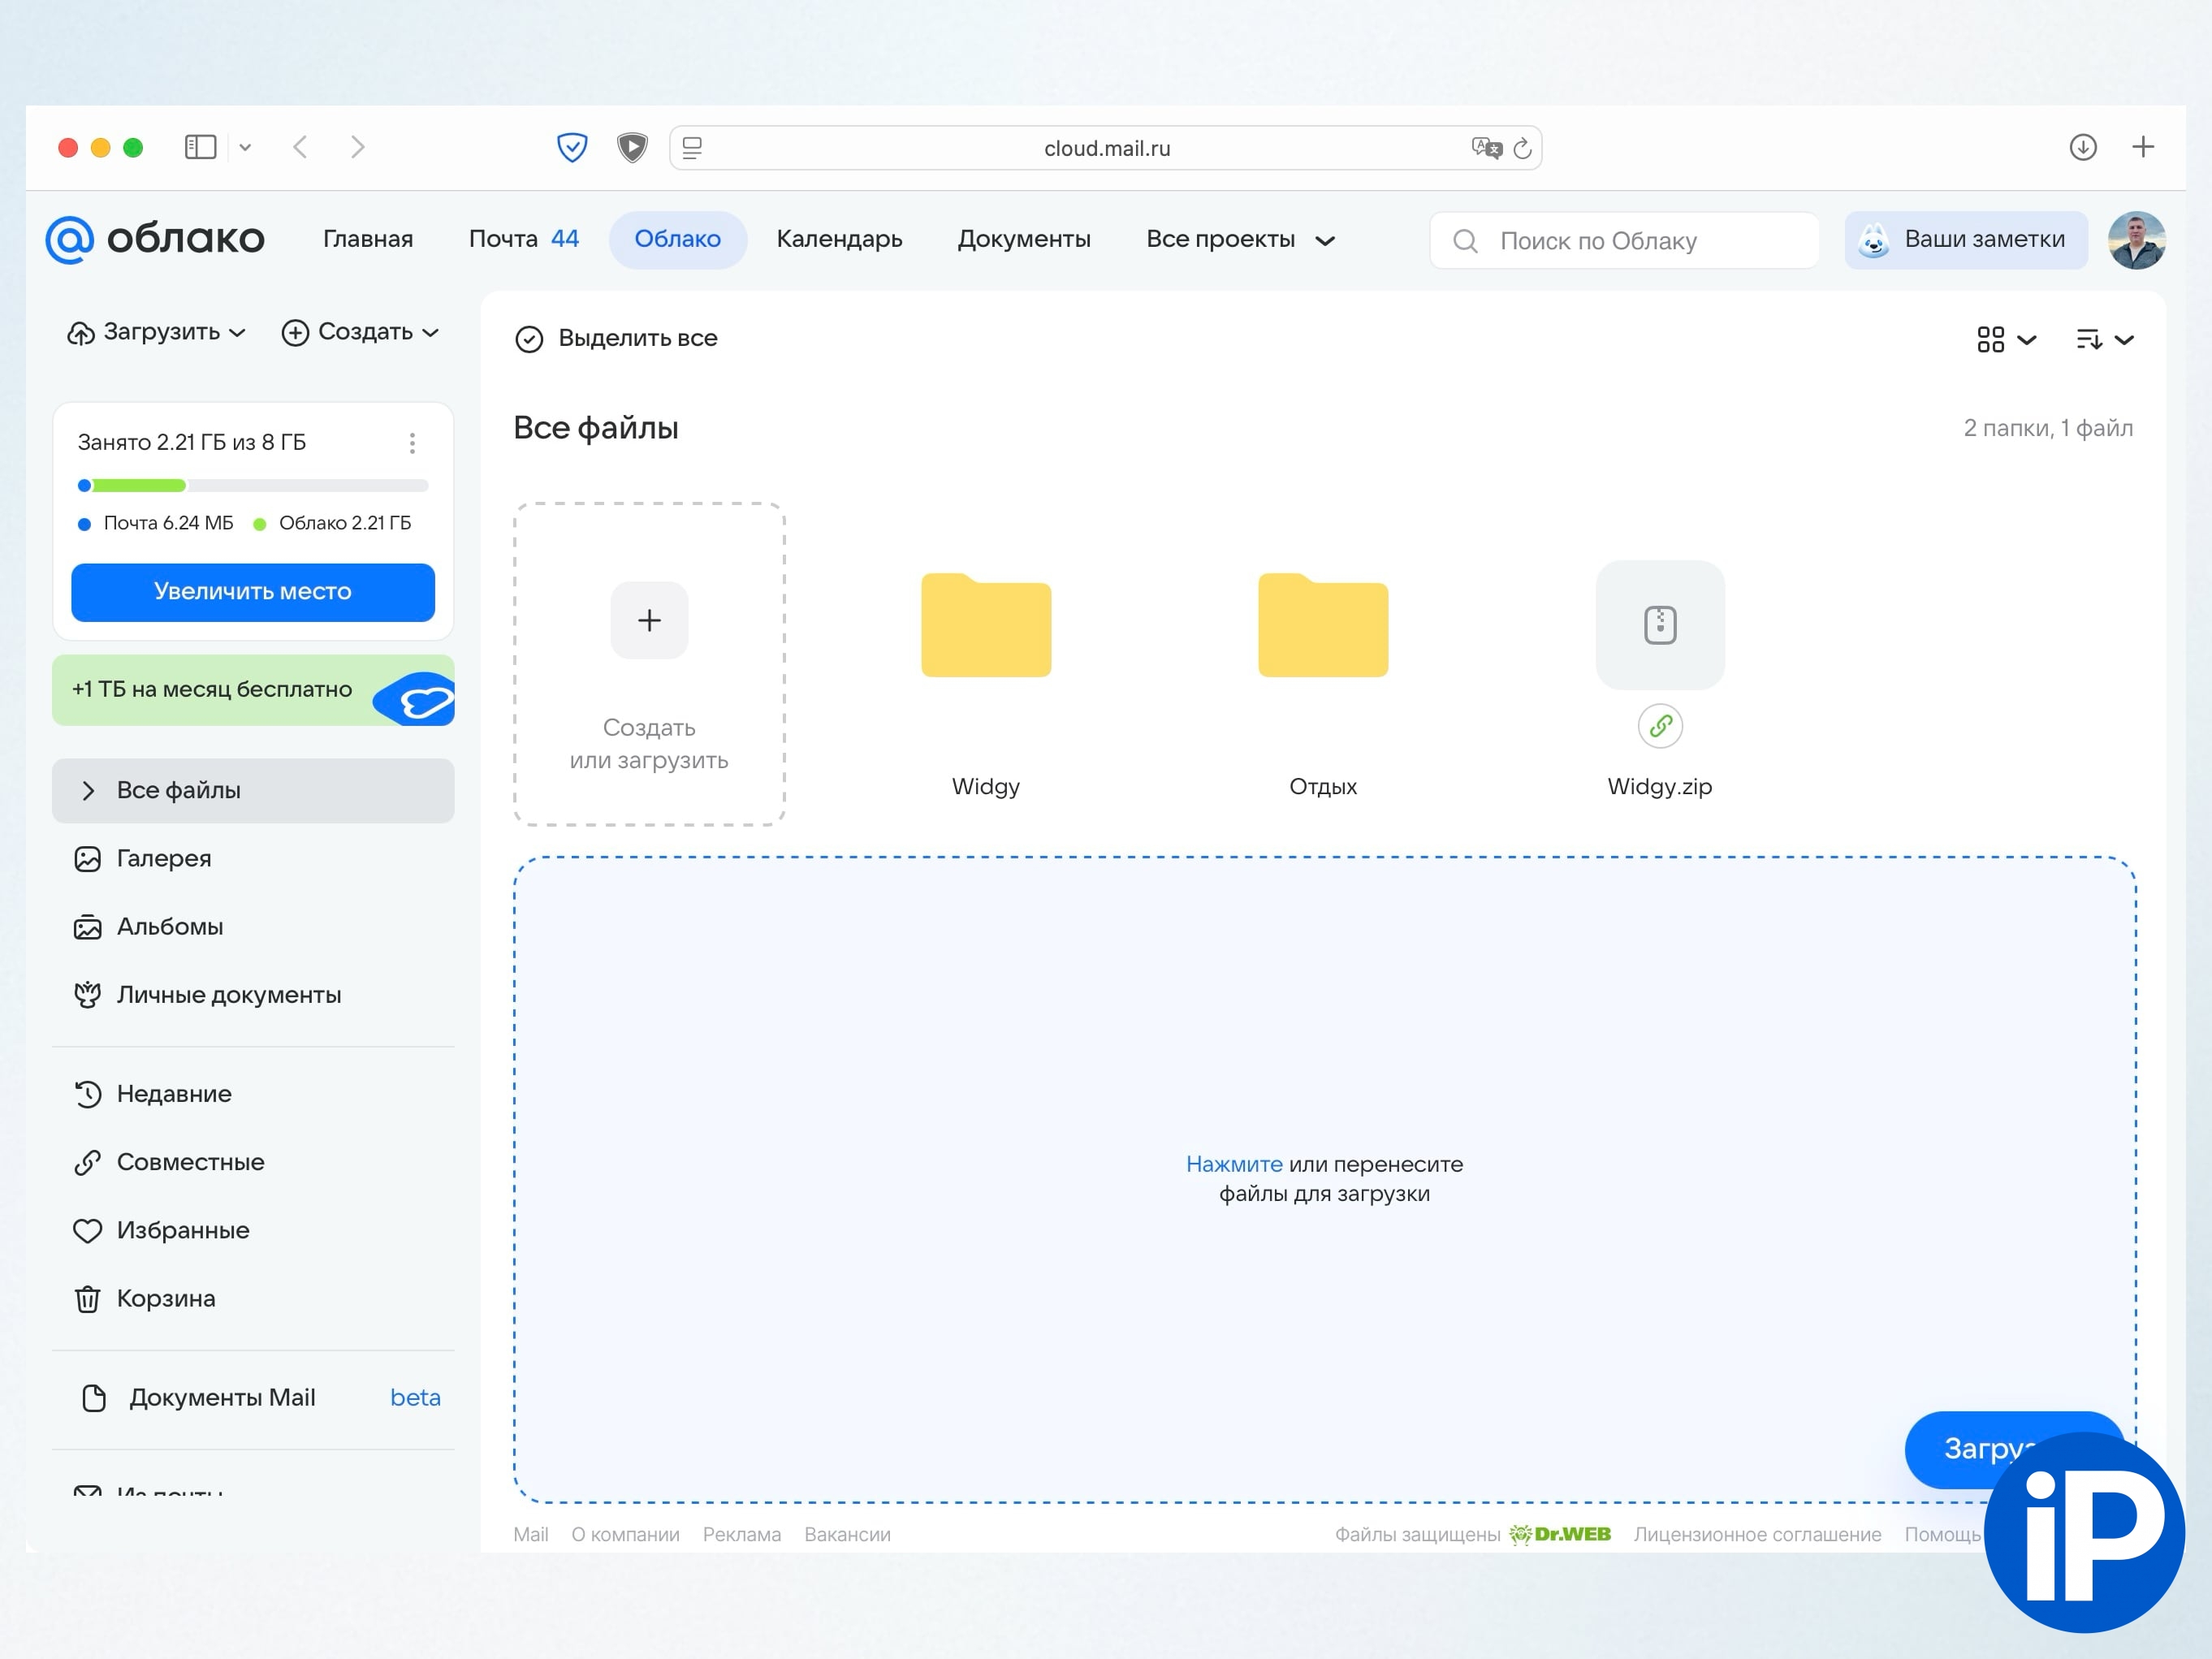The width and height of the screenshot is (2212, 1659).
Task: Open the Галерея gallery section
Action: [x=163, y=858]
